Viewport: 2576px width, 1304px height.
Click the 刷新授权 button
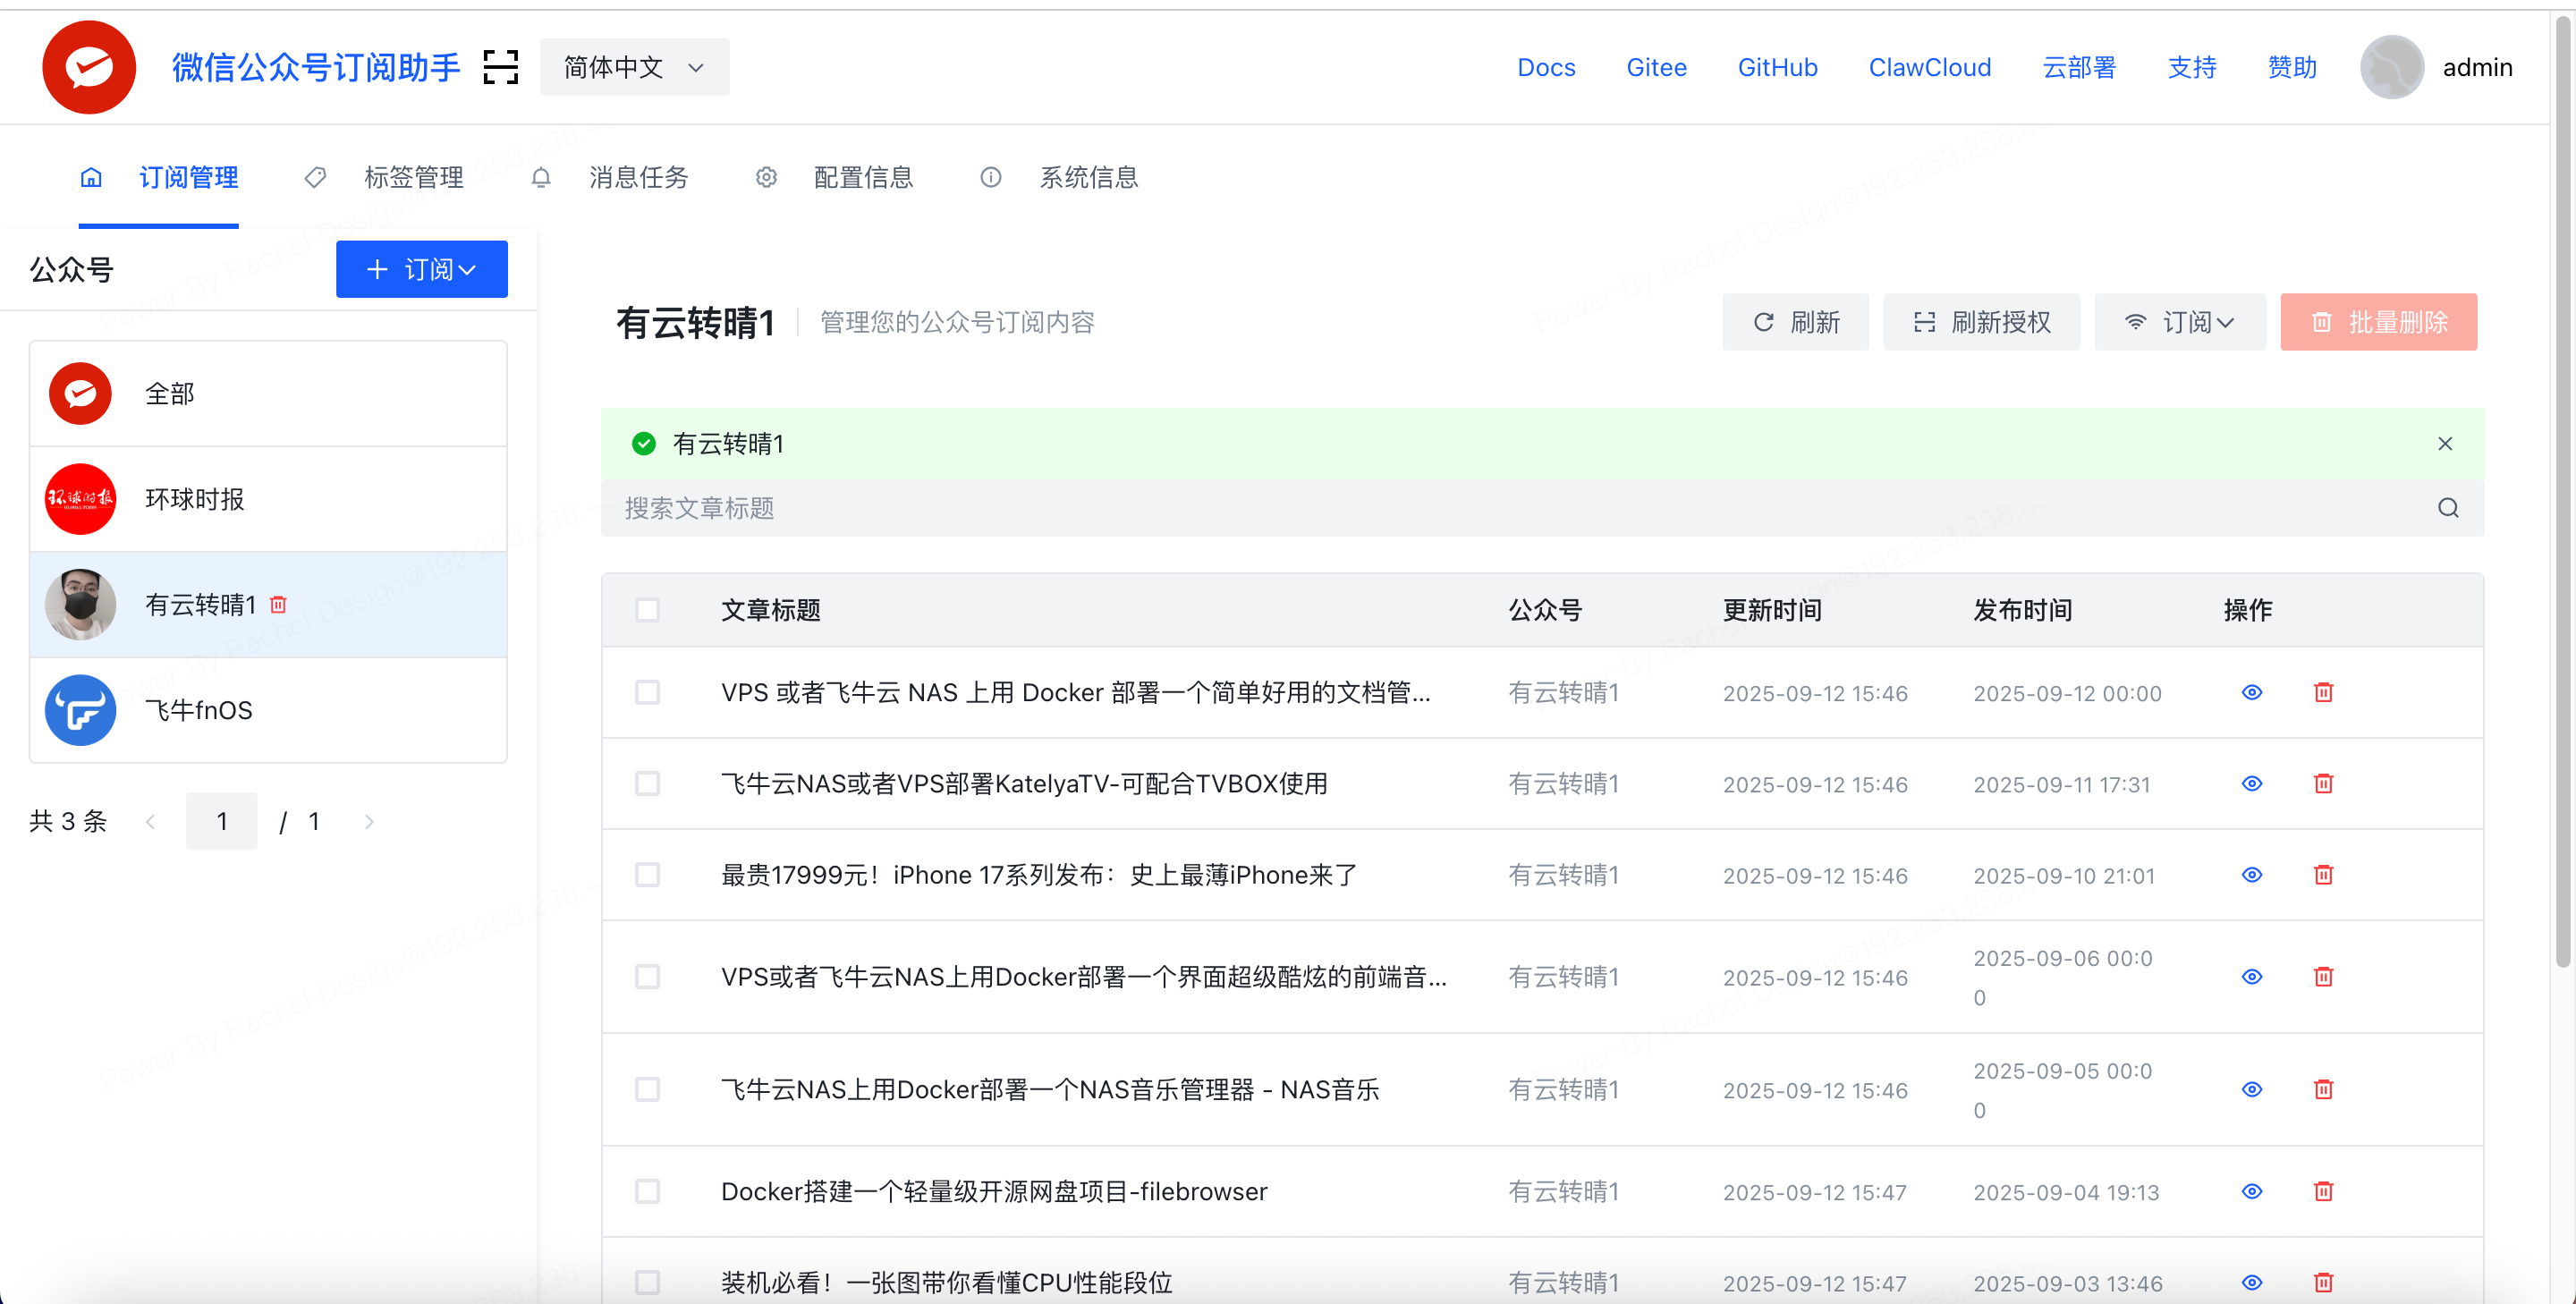click(x=1980, y=322)
